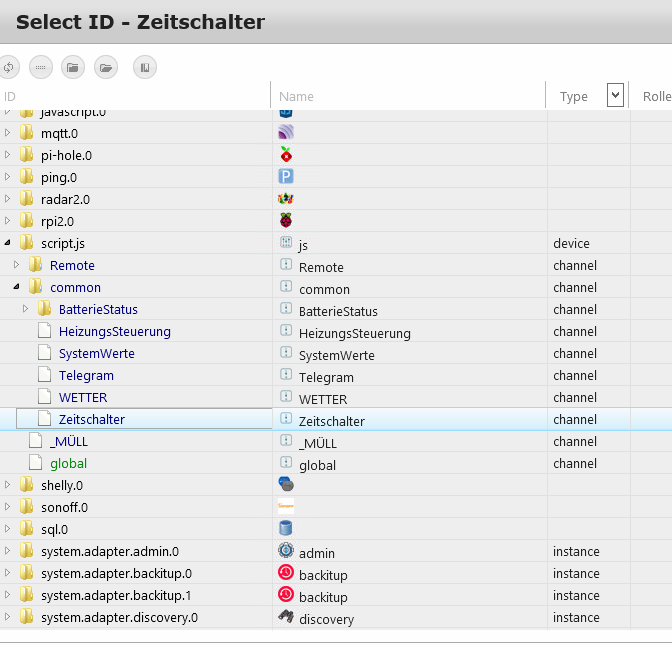Click the blue ping adapter icon

click(x=286, y=177)
